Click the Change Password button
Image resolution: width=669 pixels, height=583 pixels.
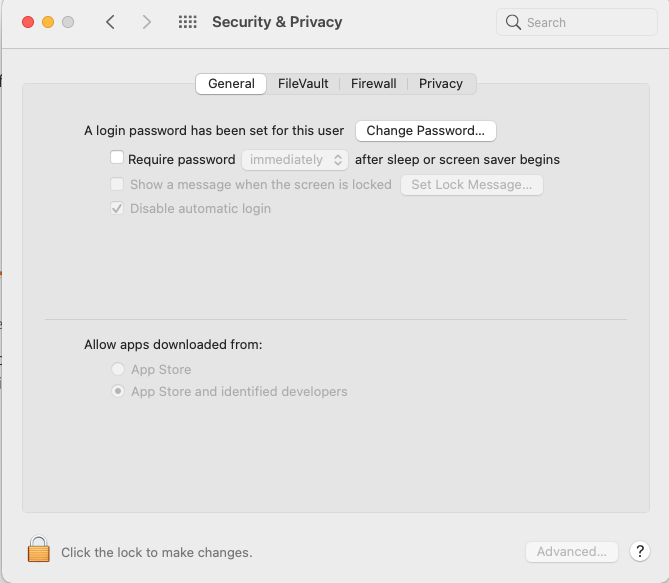(x=426, y=131)
